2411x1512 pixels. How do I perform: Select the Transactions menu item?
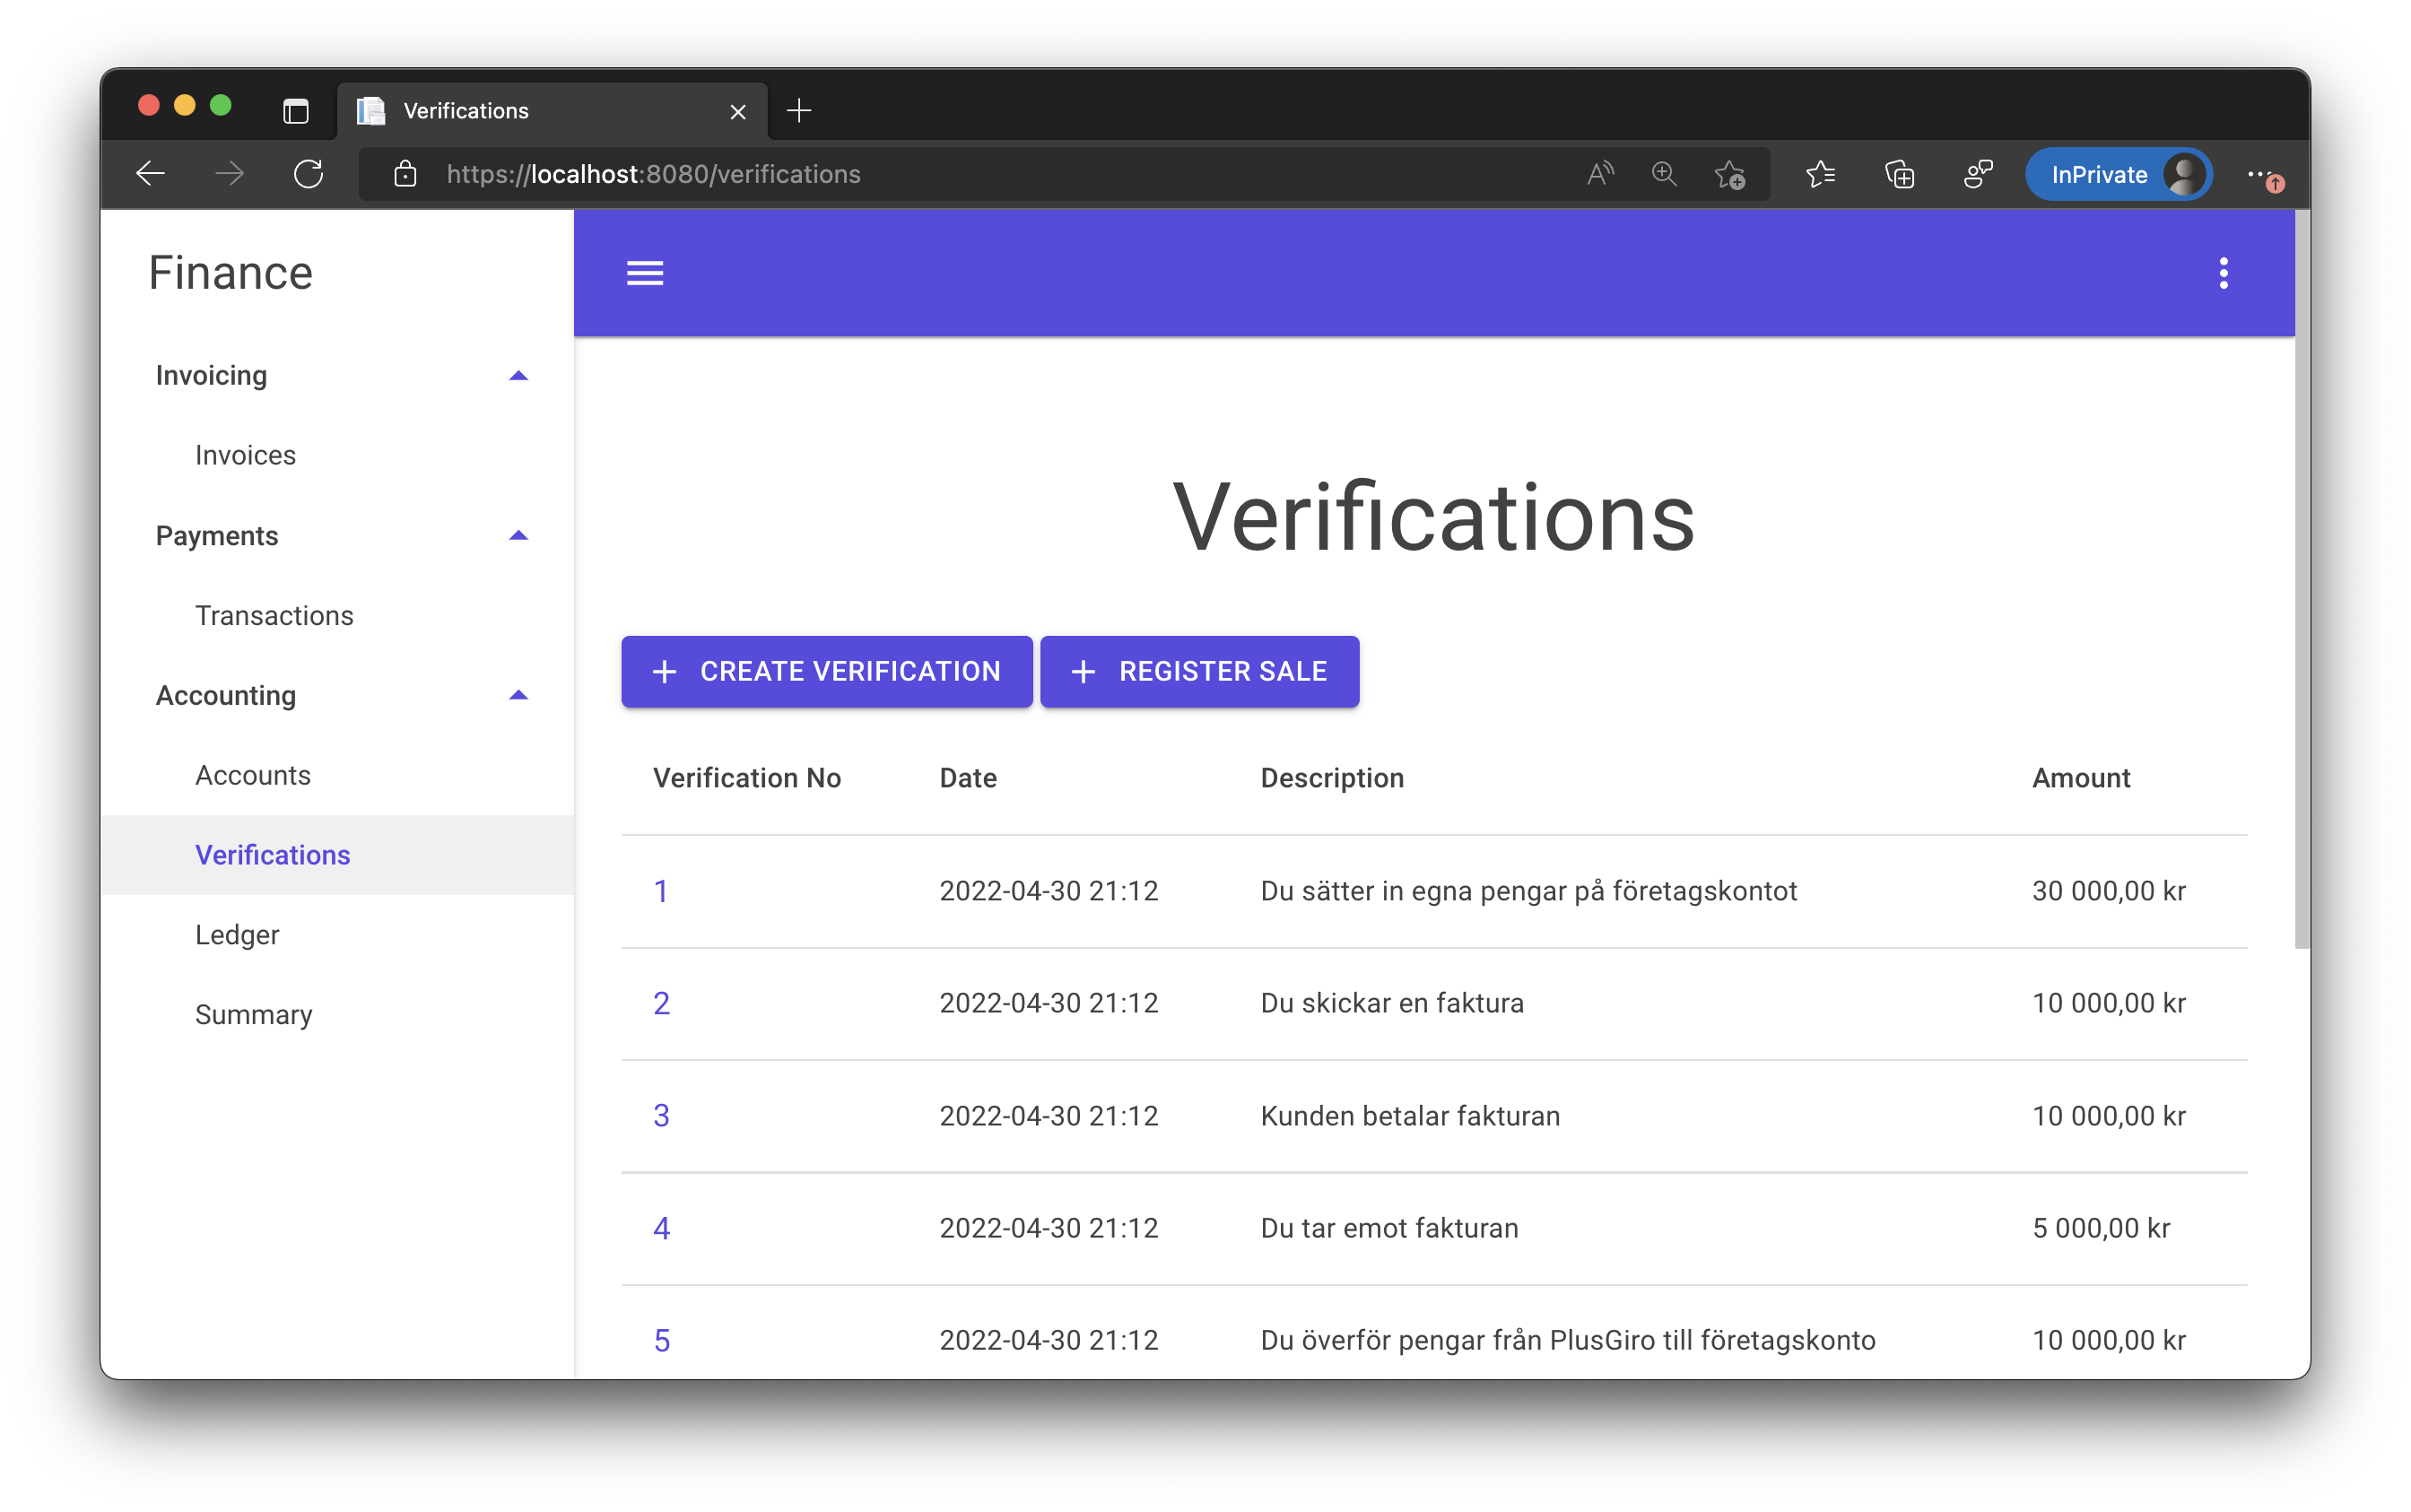[275, 615]
